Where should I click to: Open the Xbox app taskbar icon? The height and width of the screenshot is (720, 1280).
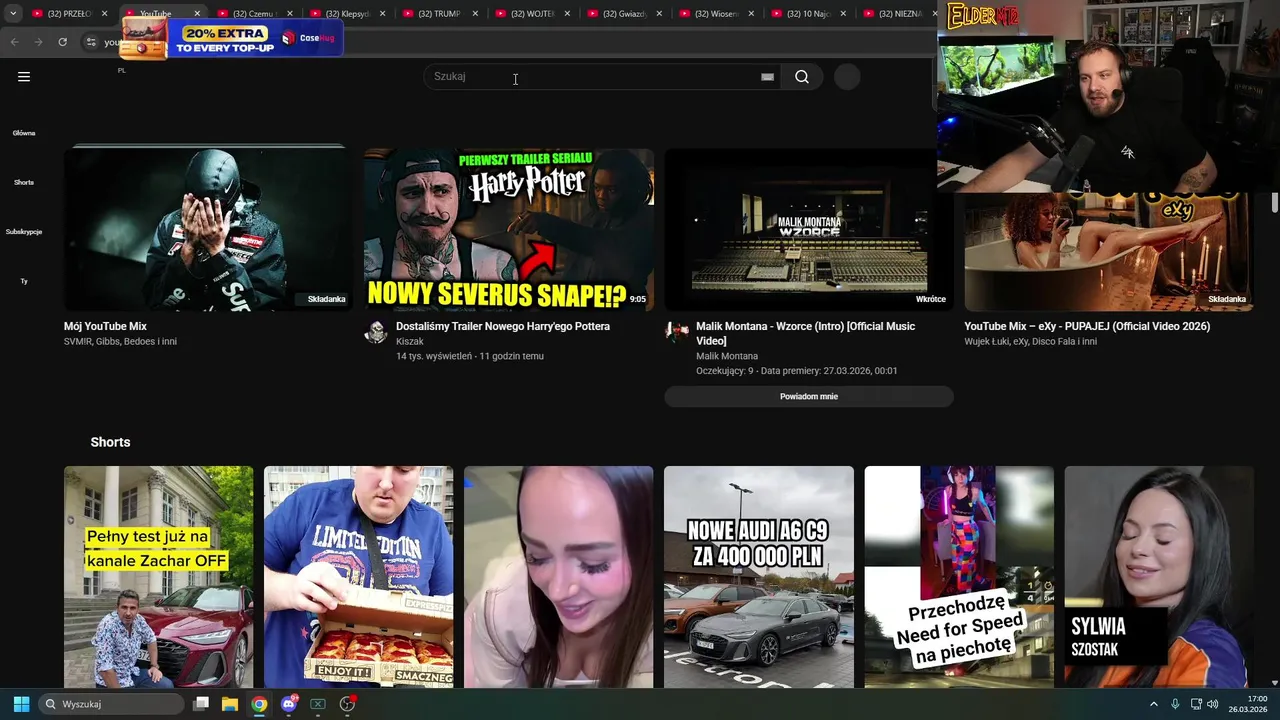[x=318, y=704]
